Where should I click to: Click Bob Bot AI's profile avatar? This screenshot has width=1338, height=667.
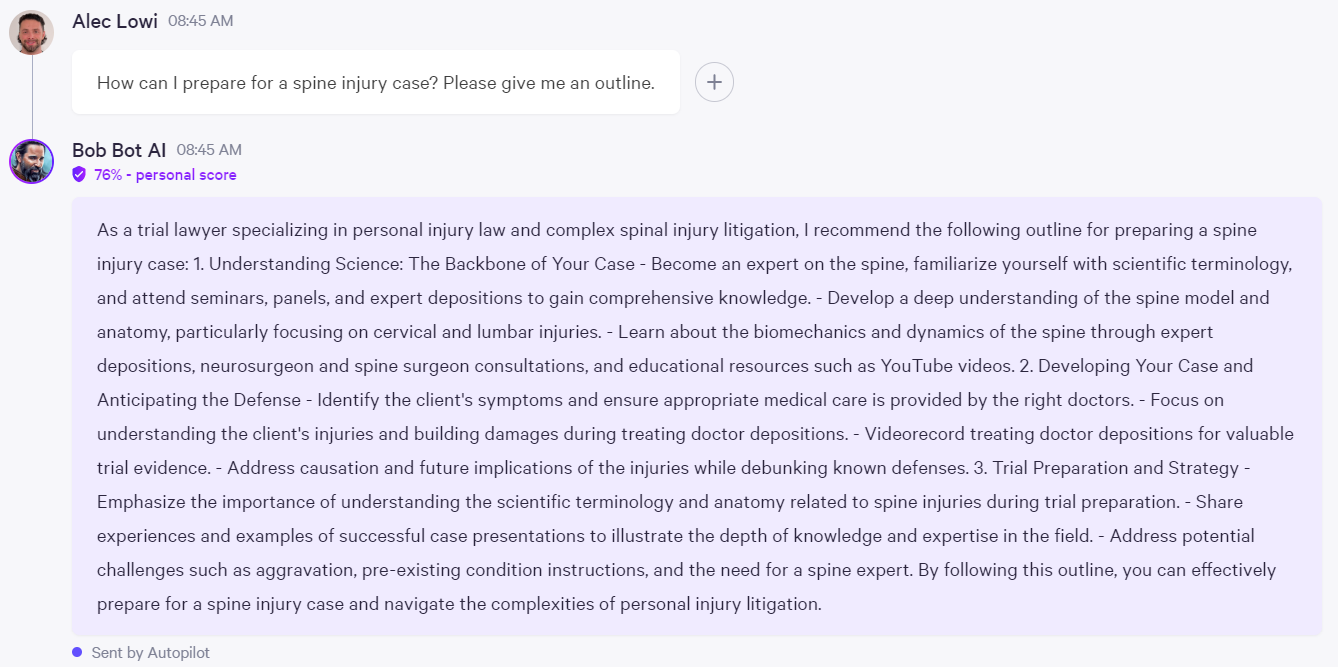pyautogui.click(x=31, y=161)
